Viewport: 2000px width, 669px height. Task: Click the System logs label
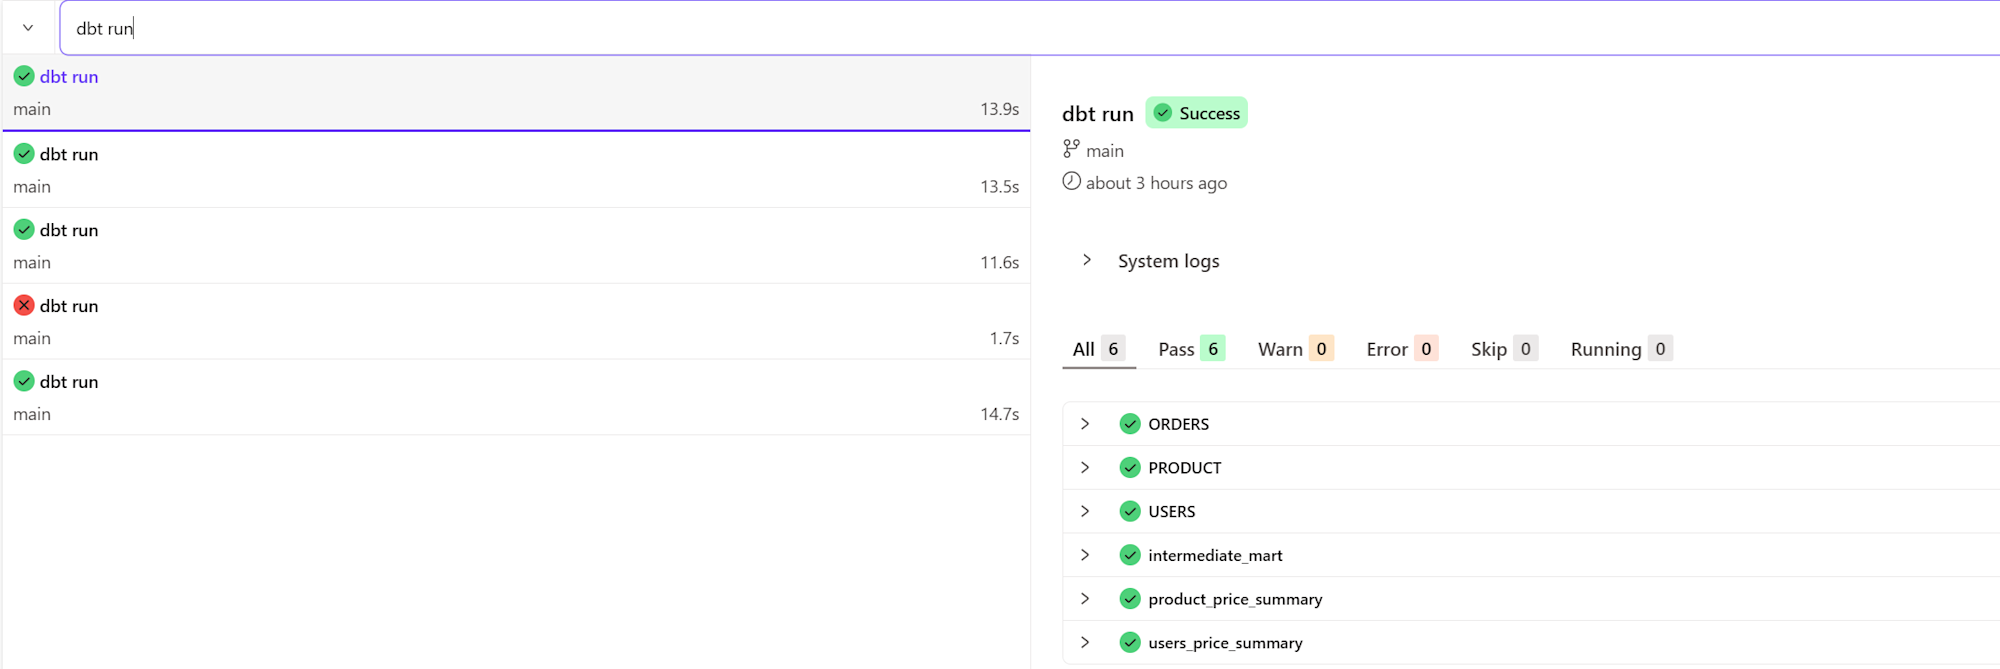[1169, 261]
